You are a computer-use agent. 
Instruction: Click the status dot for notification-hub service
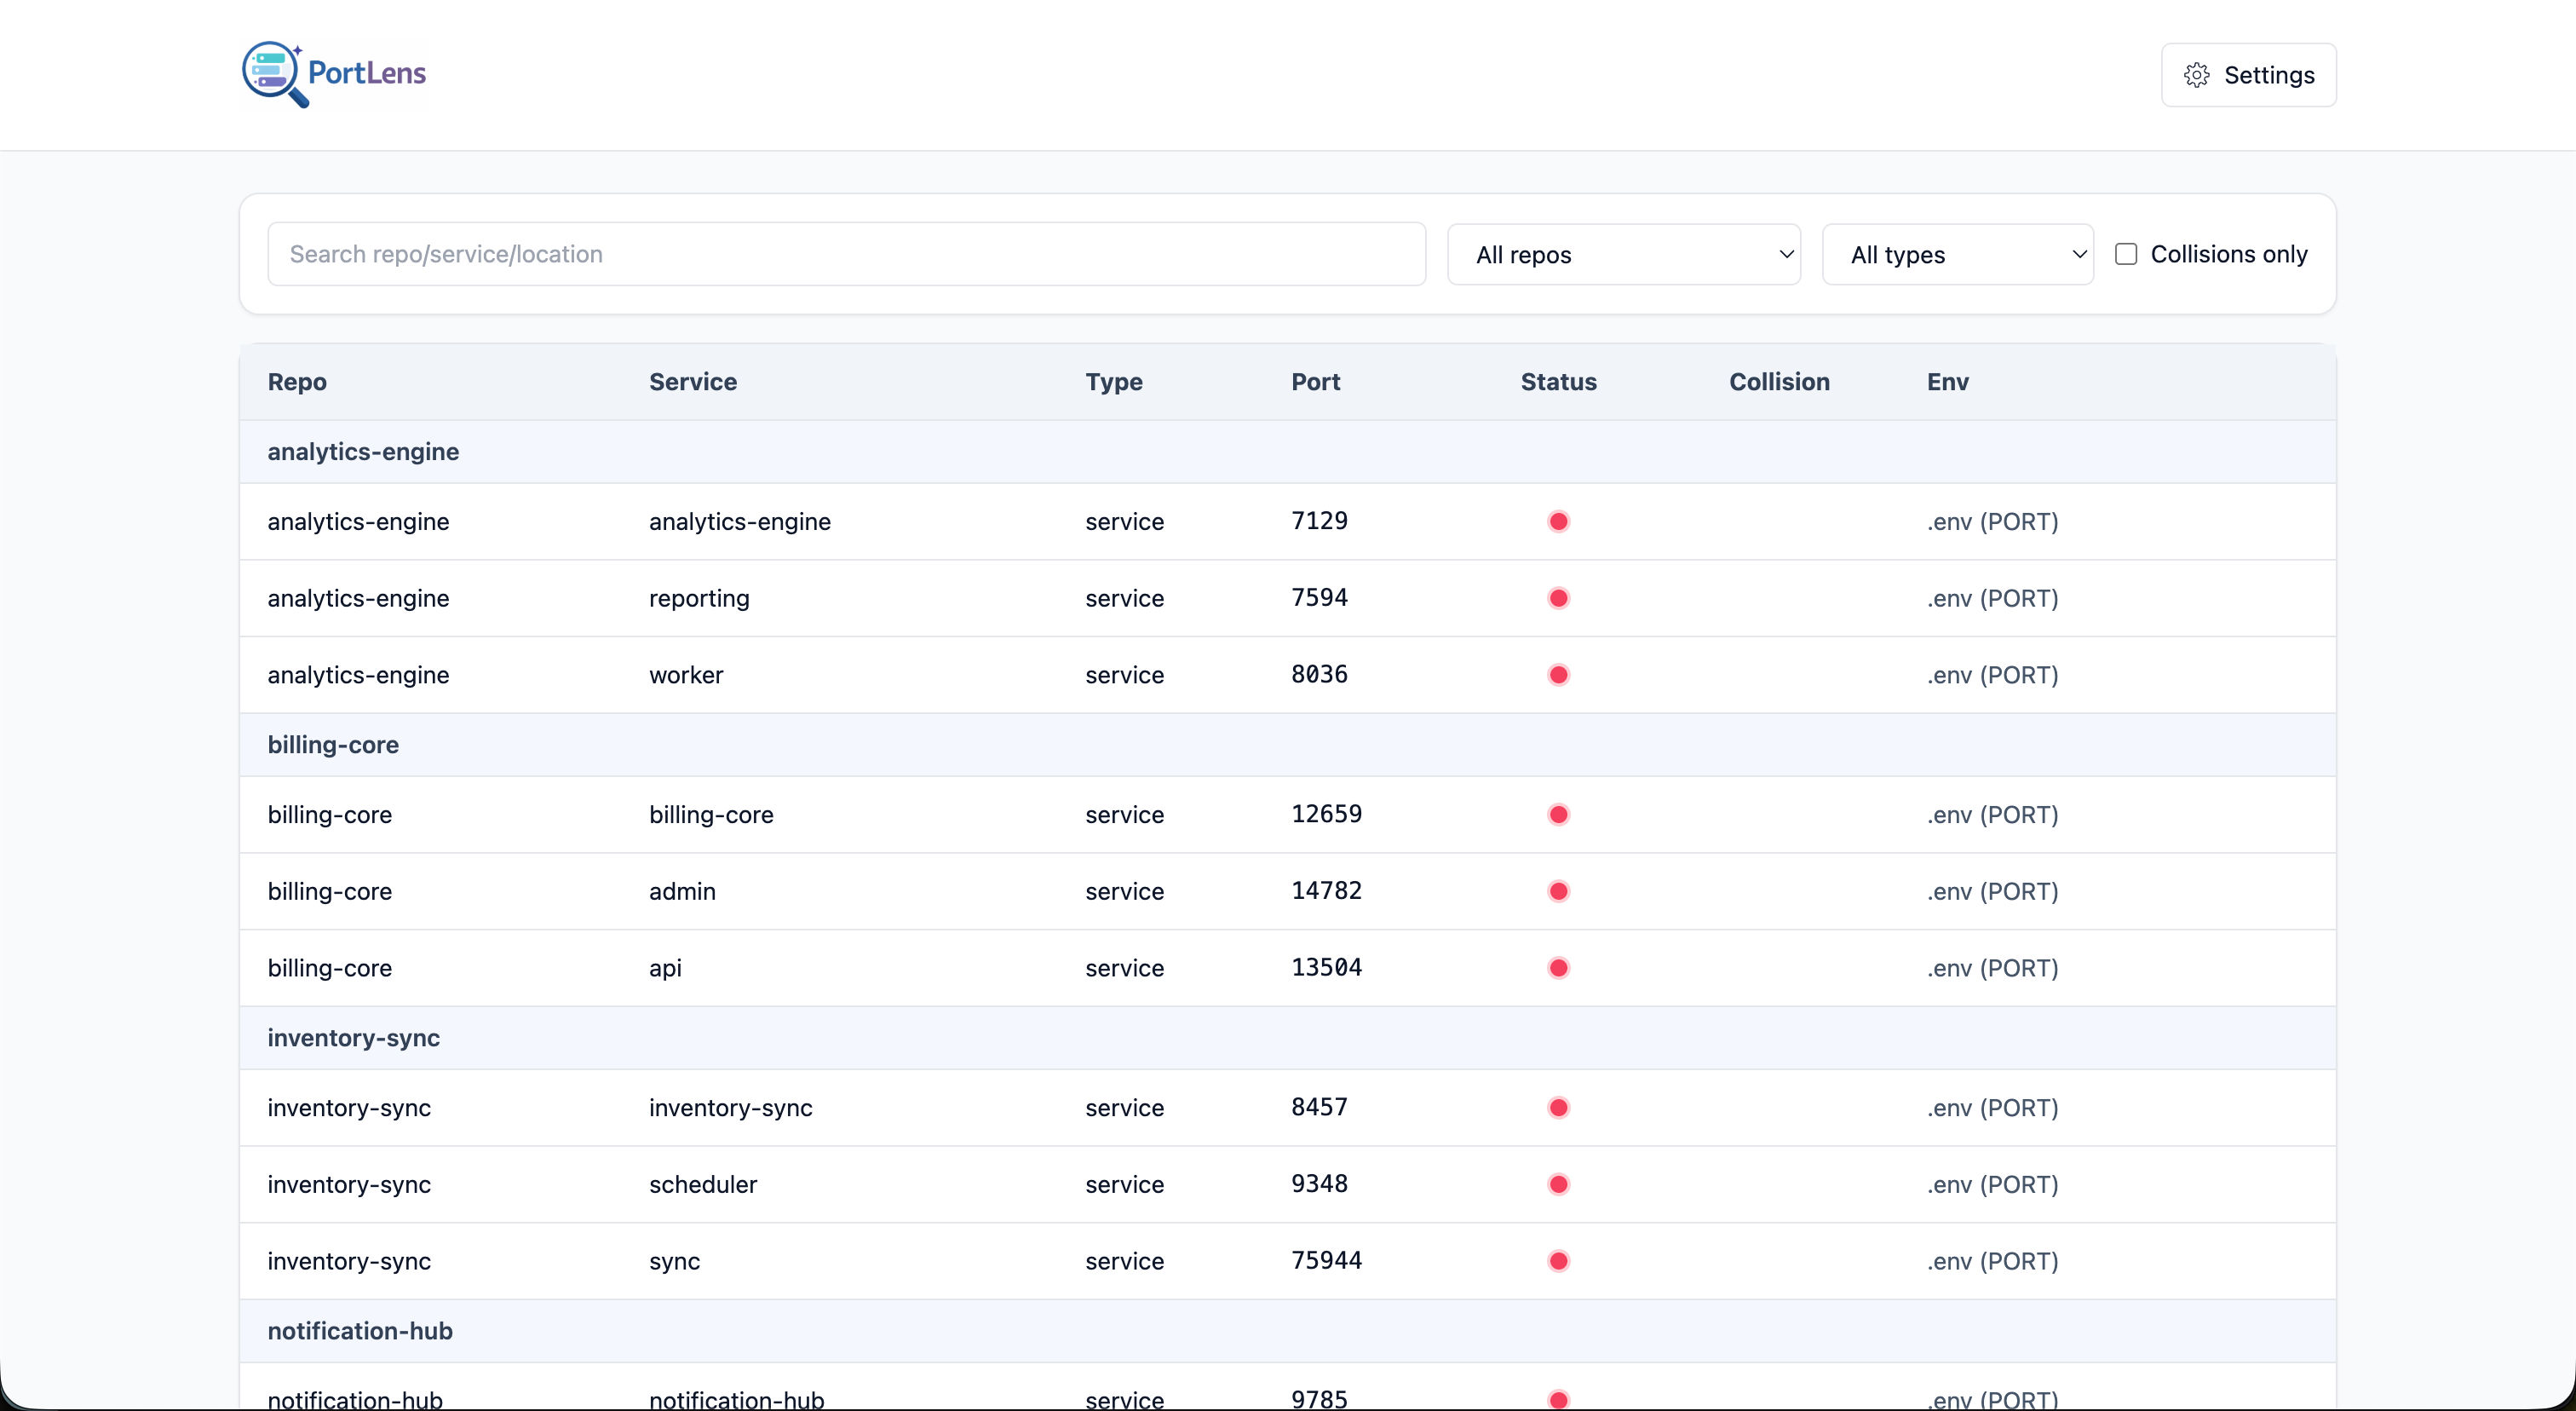[x=1559, y=1398]
